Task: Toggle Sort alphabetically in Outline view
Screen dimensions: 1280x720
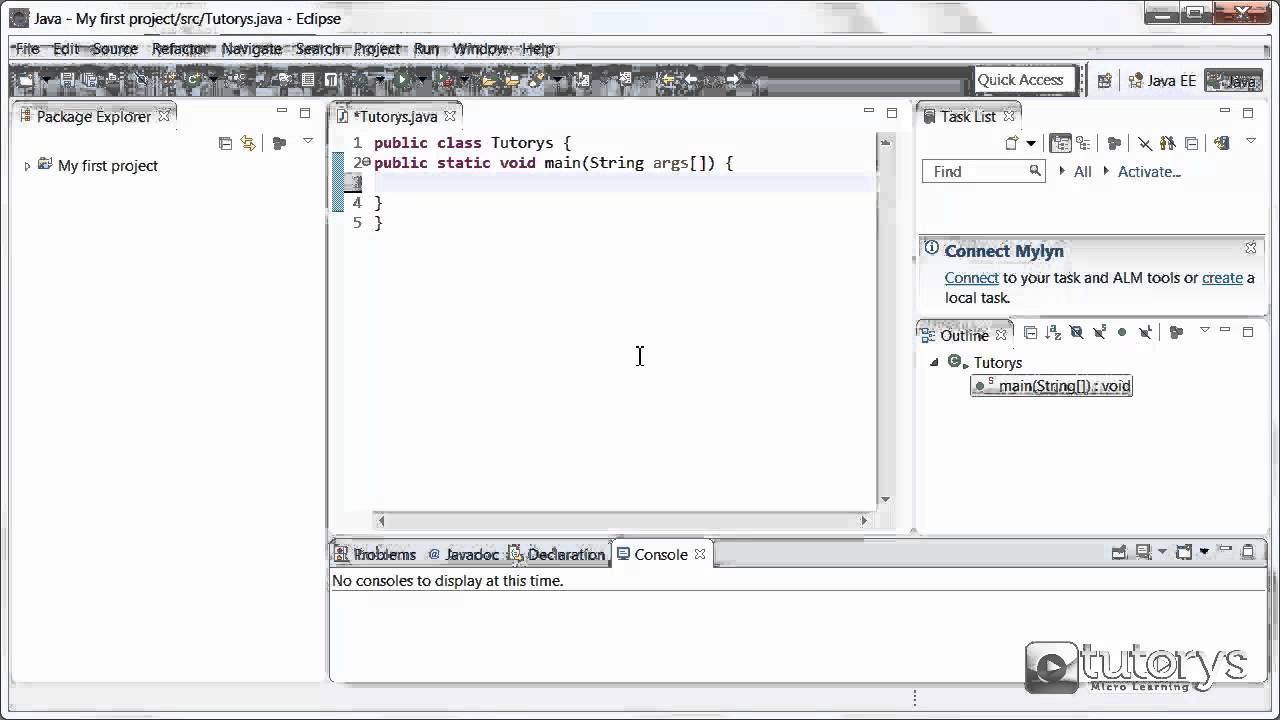Action: (1053, 332)
